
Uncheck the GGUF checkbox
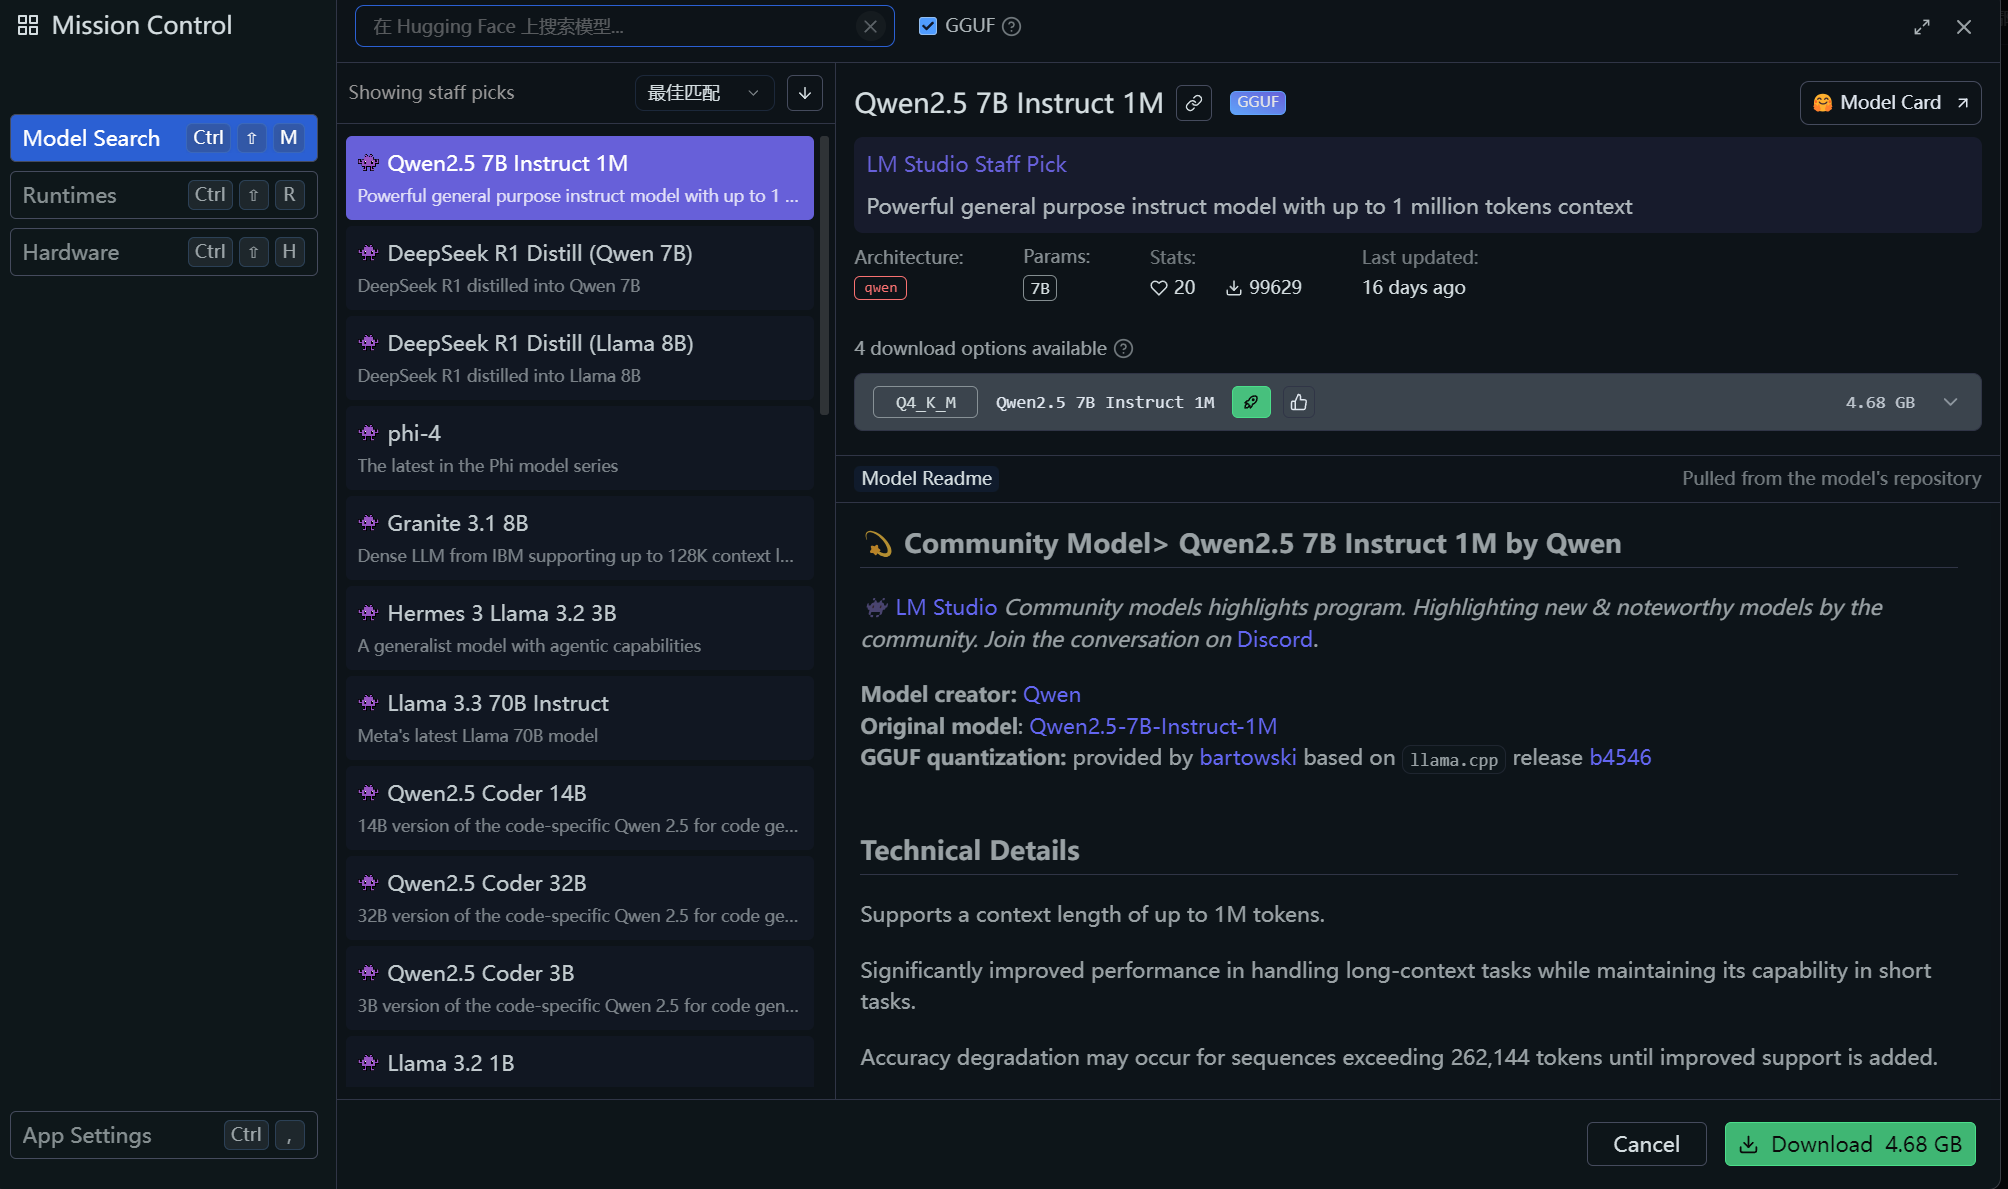[x=928, y=27]
